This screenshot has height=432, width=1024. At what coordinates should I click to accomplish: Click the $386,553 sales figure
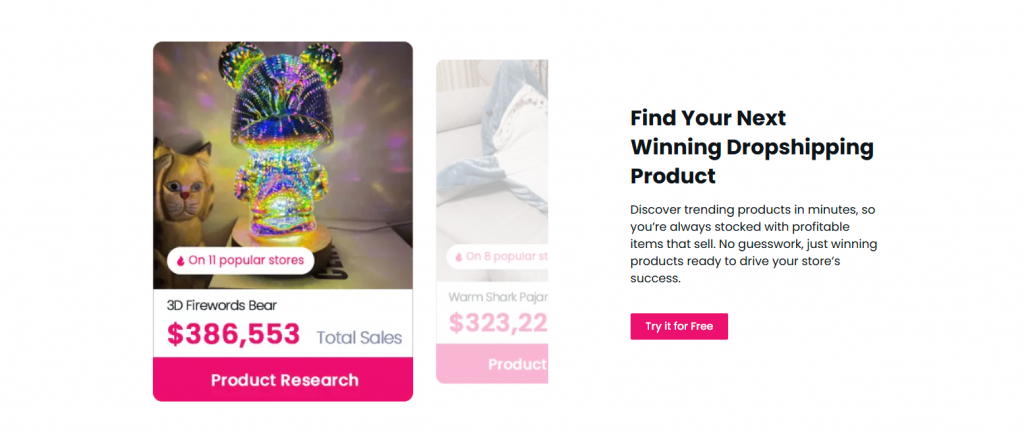[x=234, y=335]
